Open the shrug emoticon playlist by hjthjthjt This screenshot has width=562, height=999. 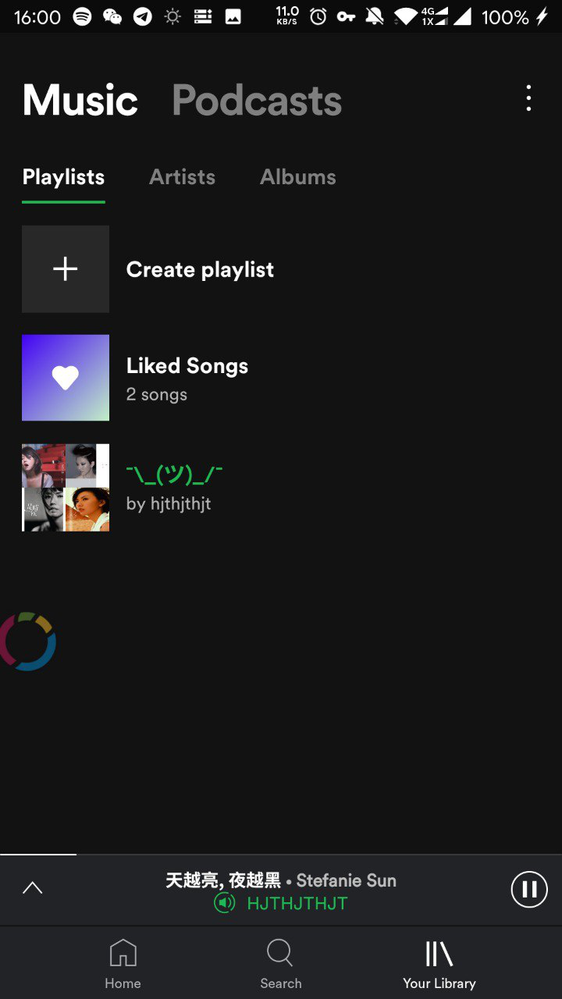(281, 487)
